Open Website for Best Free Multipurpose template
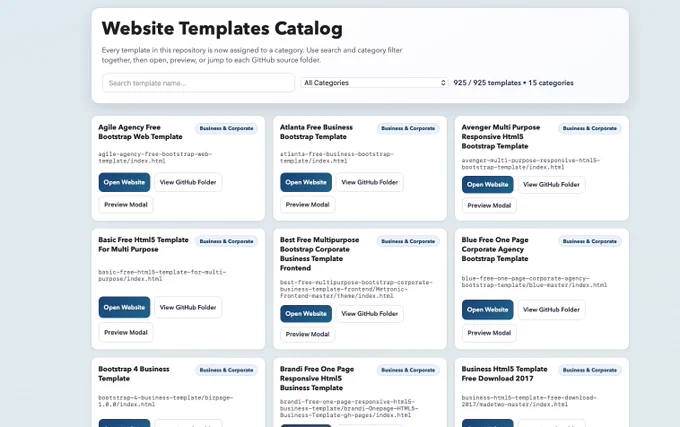The image size is (680, 427). (306, 314)
